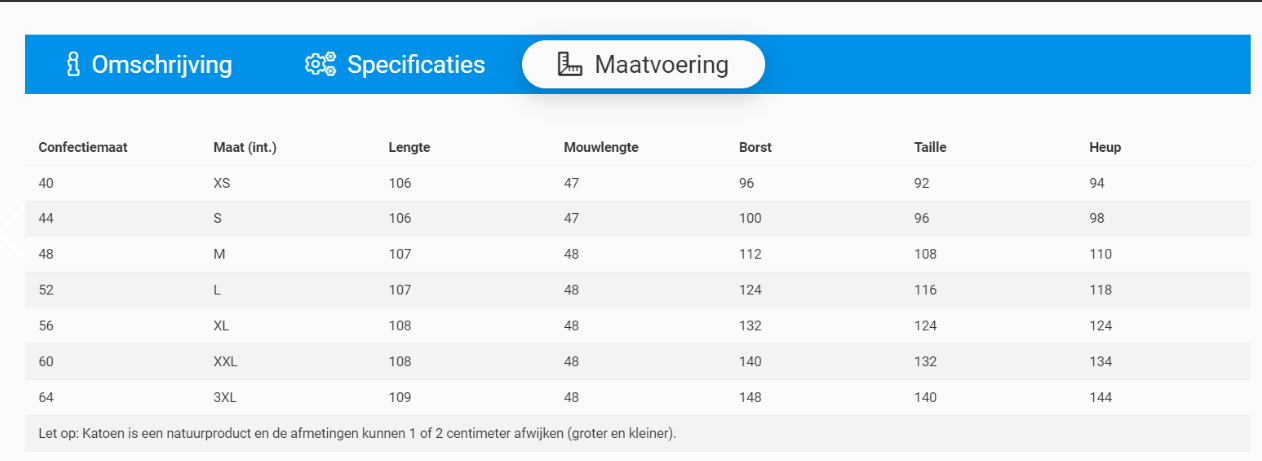This screenshot has height=461, width=1262.
Task: Click the Heup column header
Action: tap(1105, 147)
